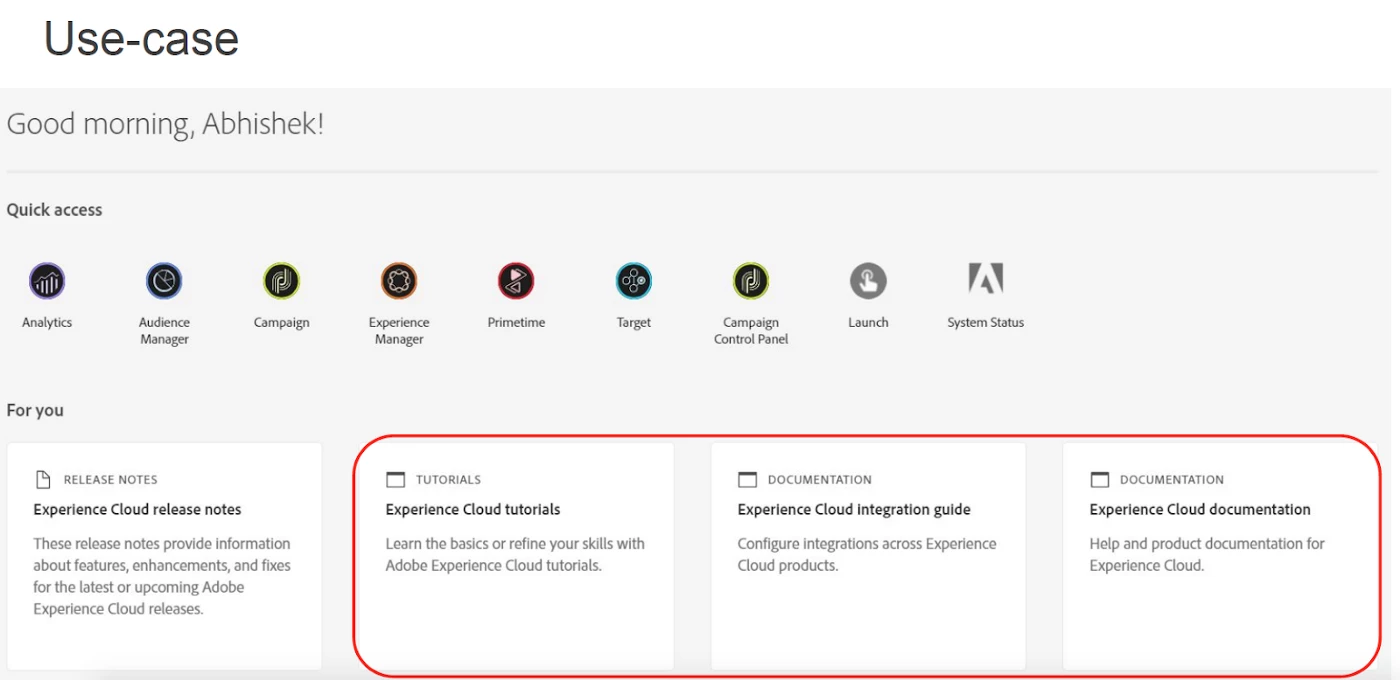
Task: Click the release notes description paragraph
Action: click(162, 576)
